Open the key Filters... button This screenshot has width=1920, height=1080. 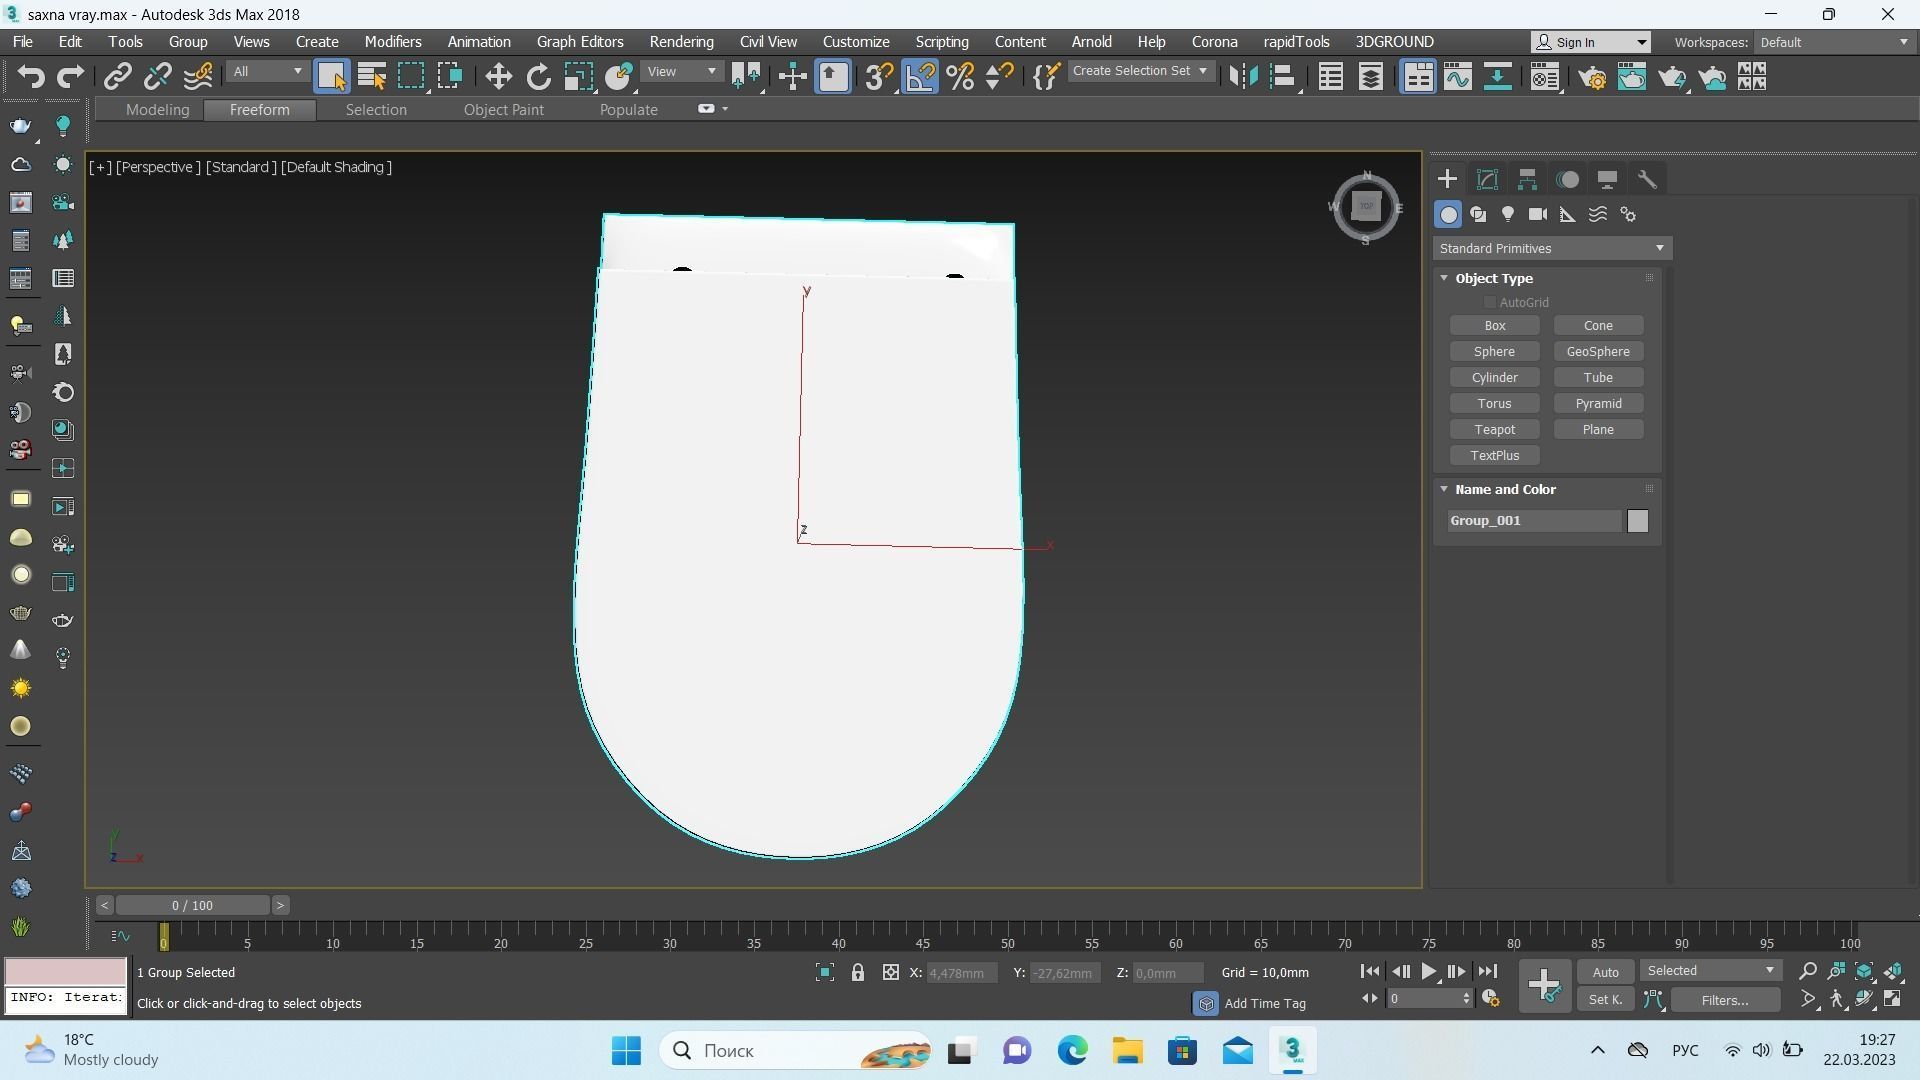tap(1724, 999)
